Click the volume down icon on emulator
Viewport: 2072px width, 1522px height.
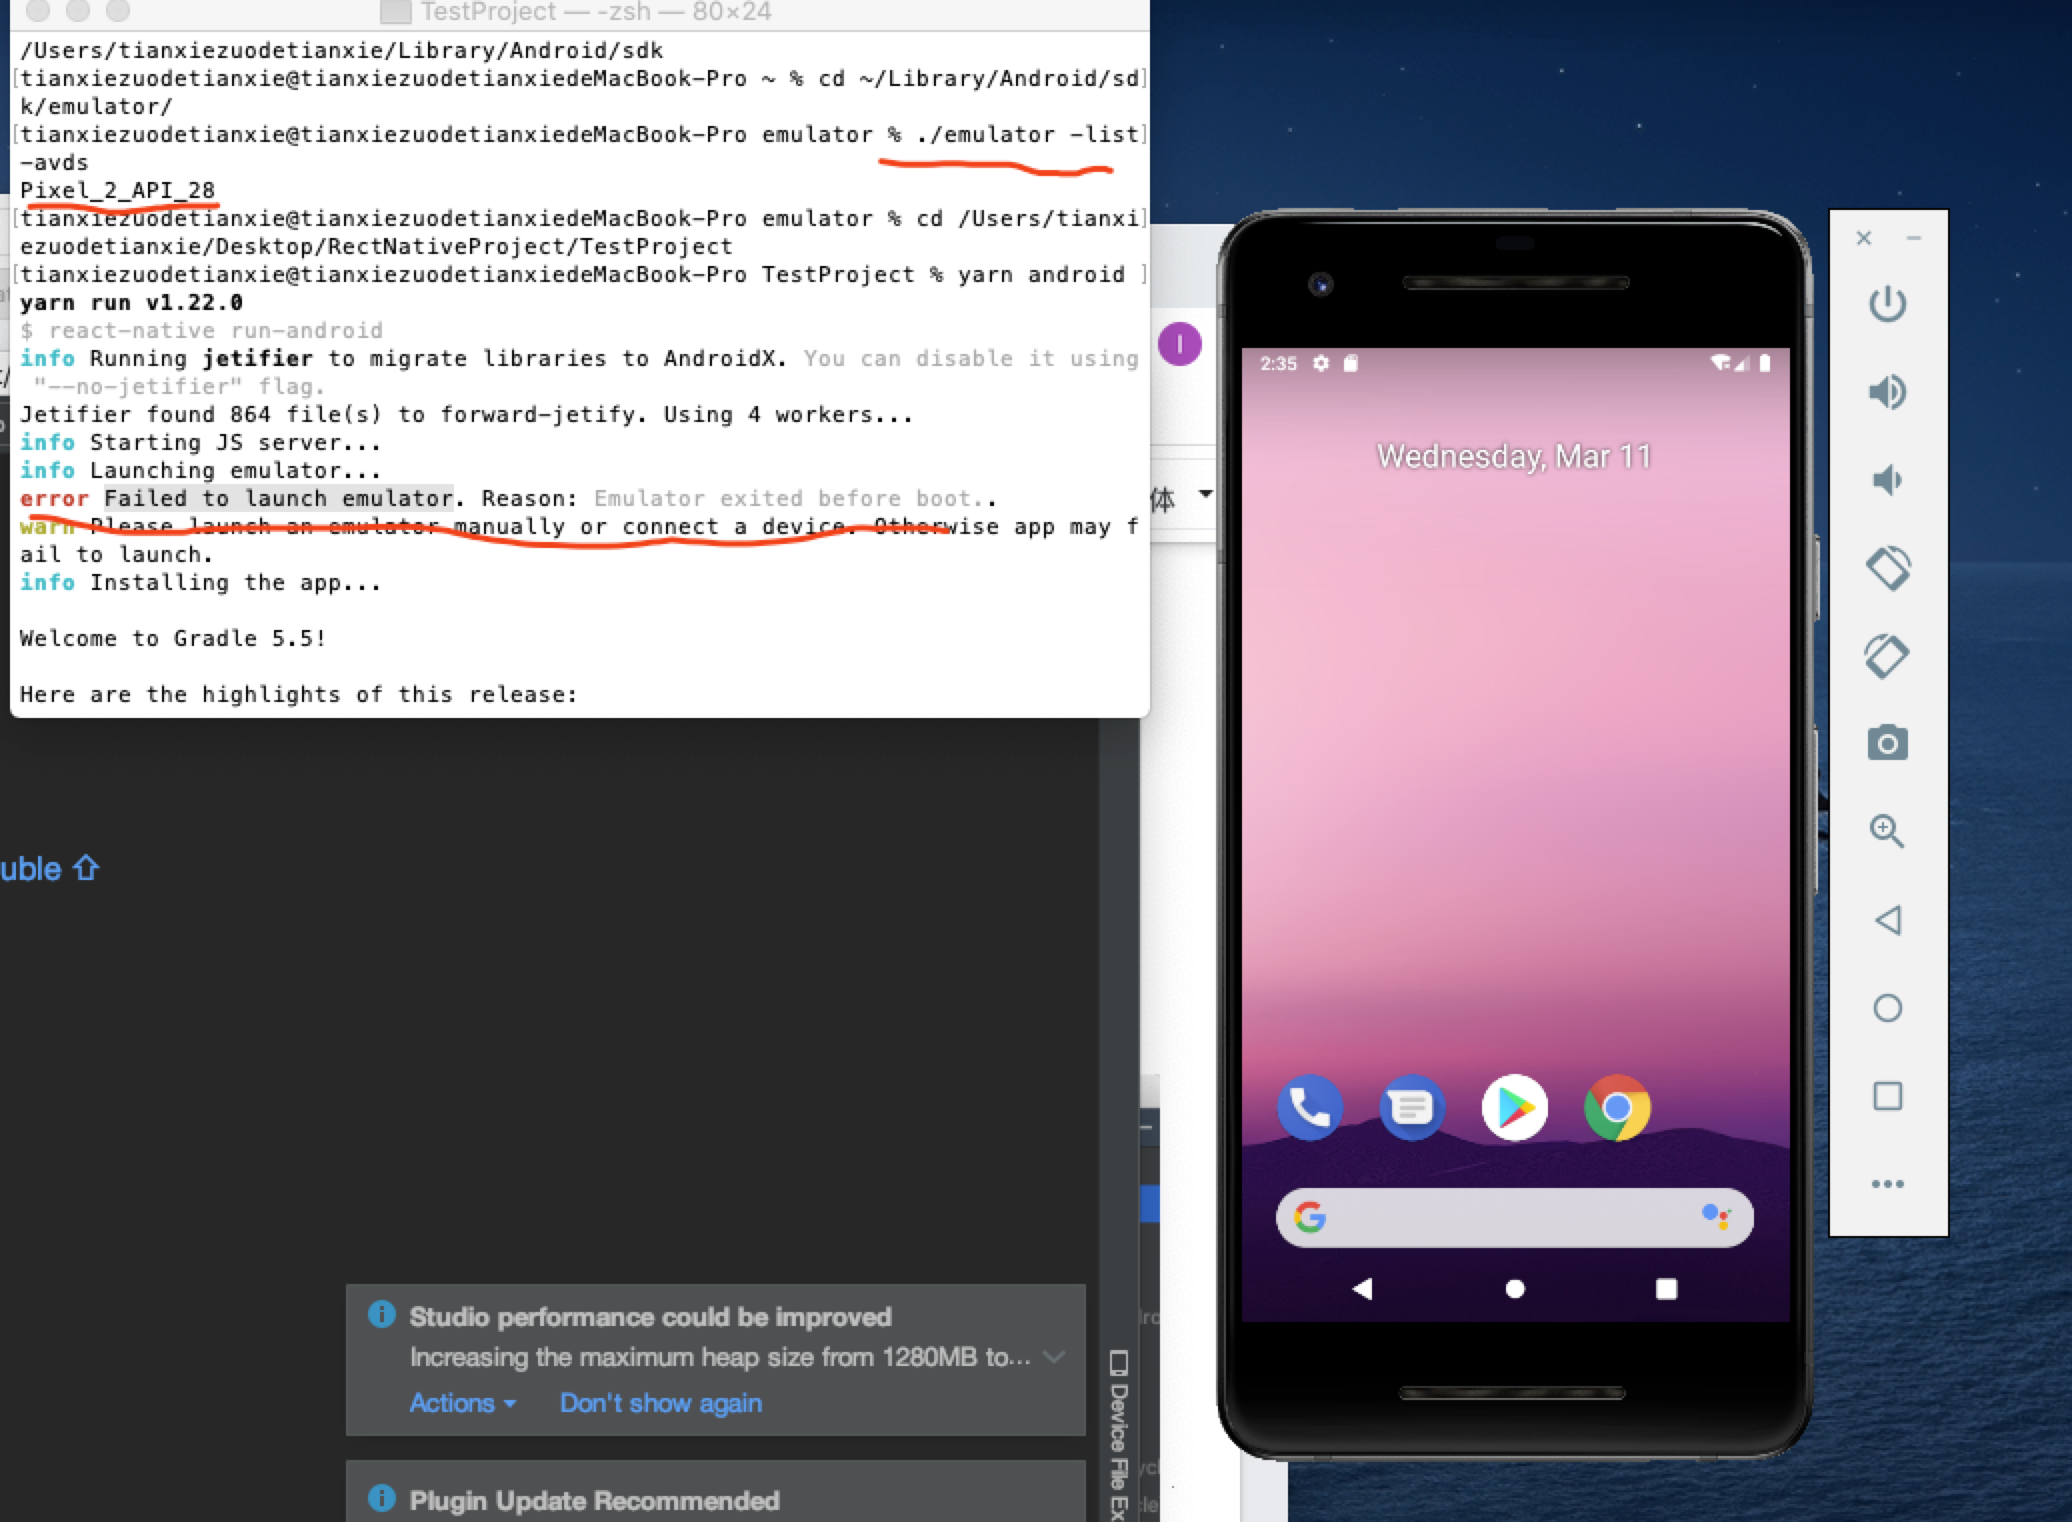point(1885,479)
